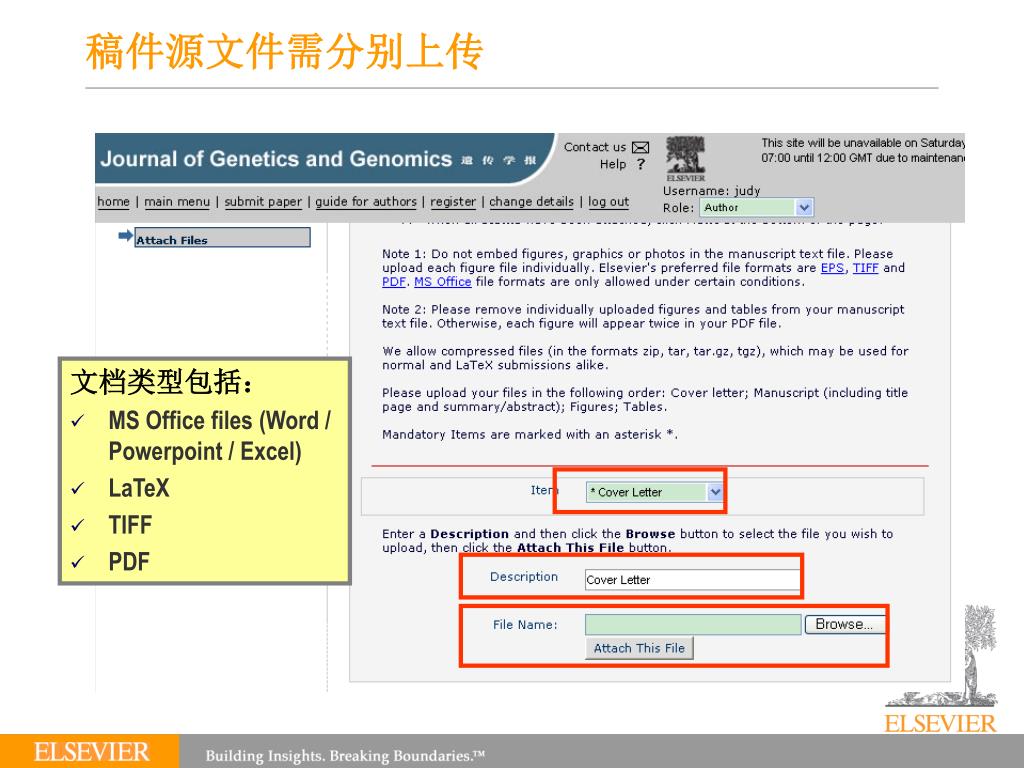Viewport: 1024px width, 768px height.
Task: Expand the Item dropdown Cover Letter
Action: coord(654,492)
